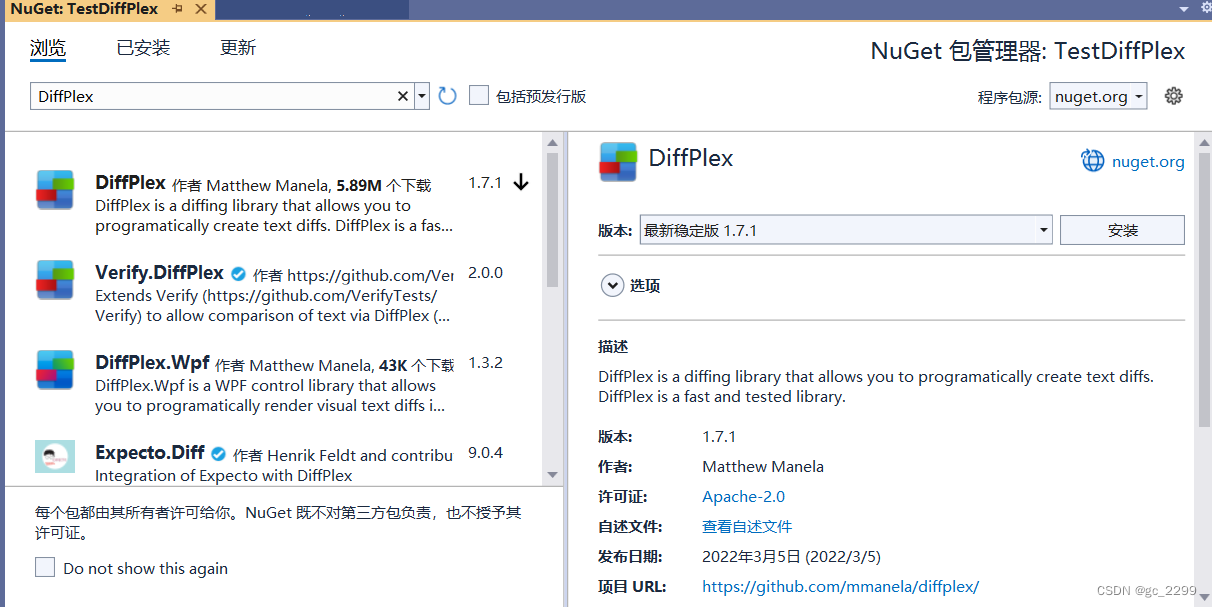Click the Verify.DiffPlex package icon
The width and height of the screenshot is (1212, 607).
point(55,279)
